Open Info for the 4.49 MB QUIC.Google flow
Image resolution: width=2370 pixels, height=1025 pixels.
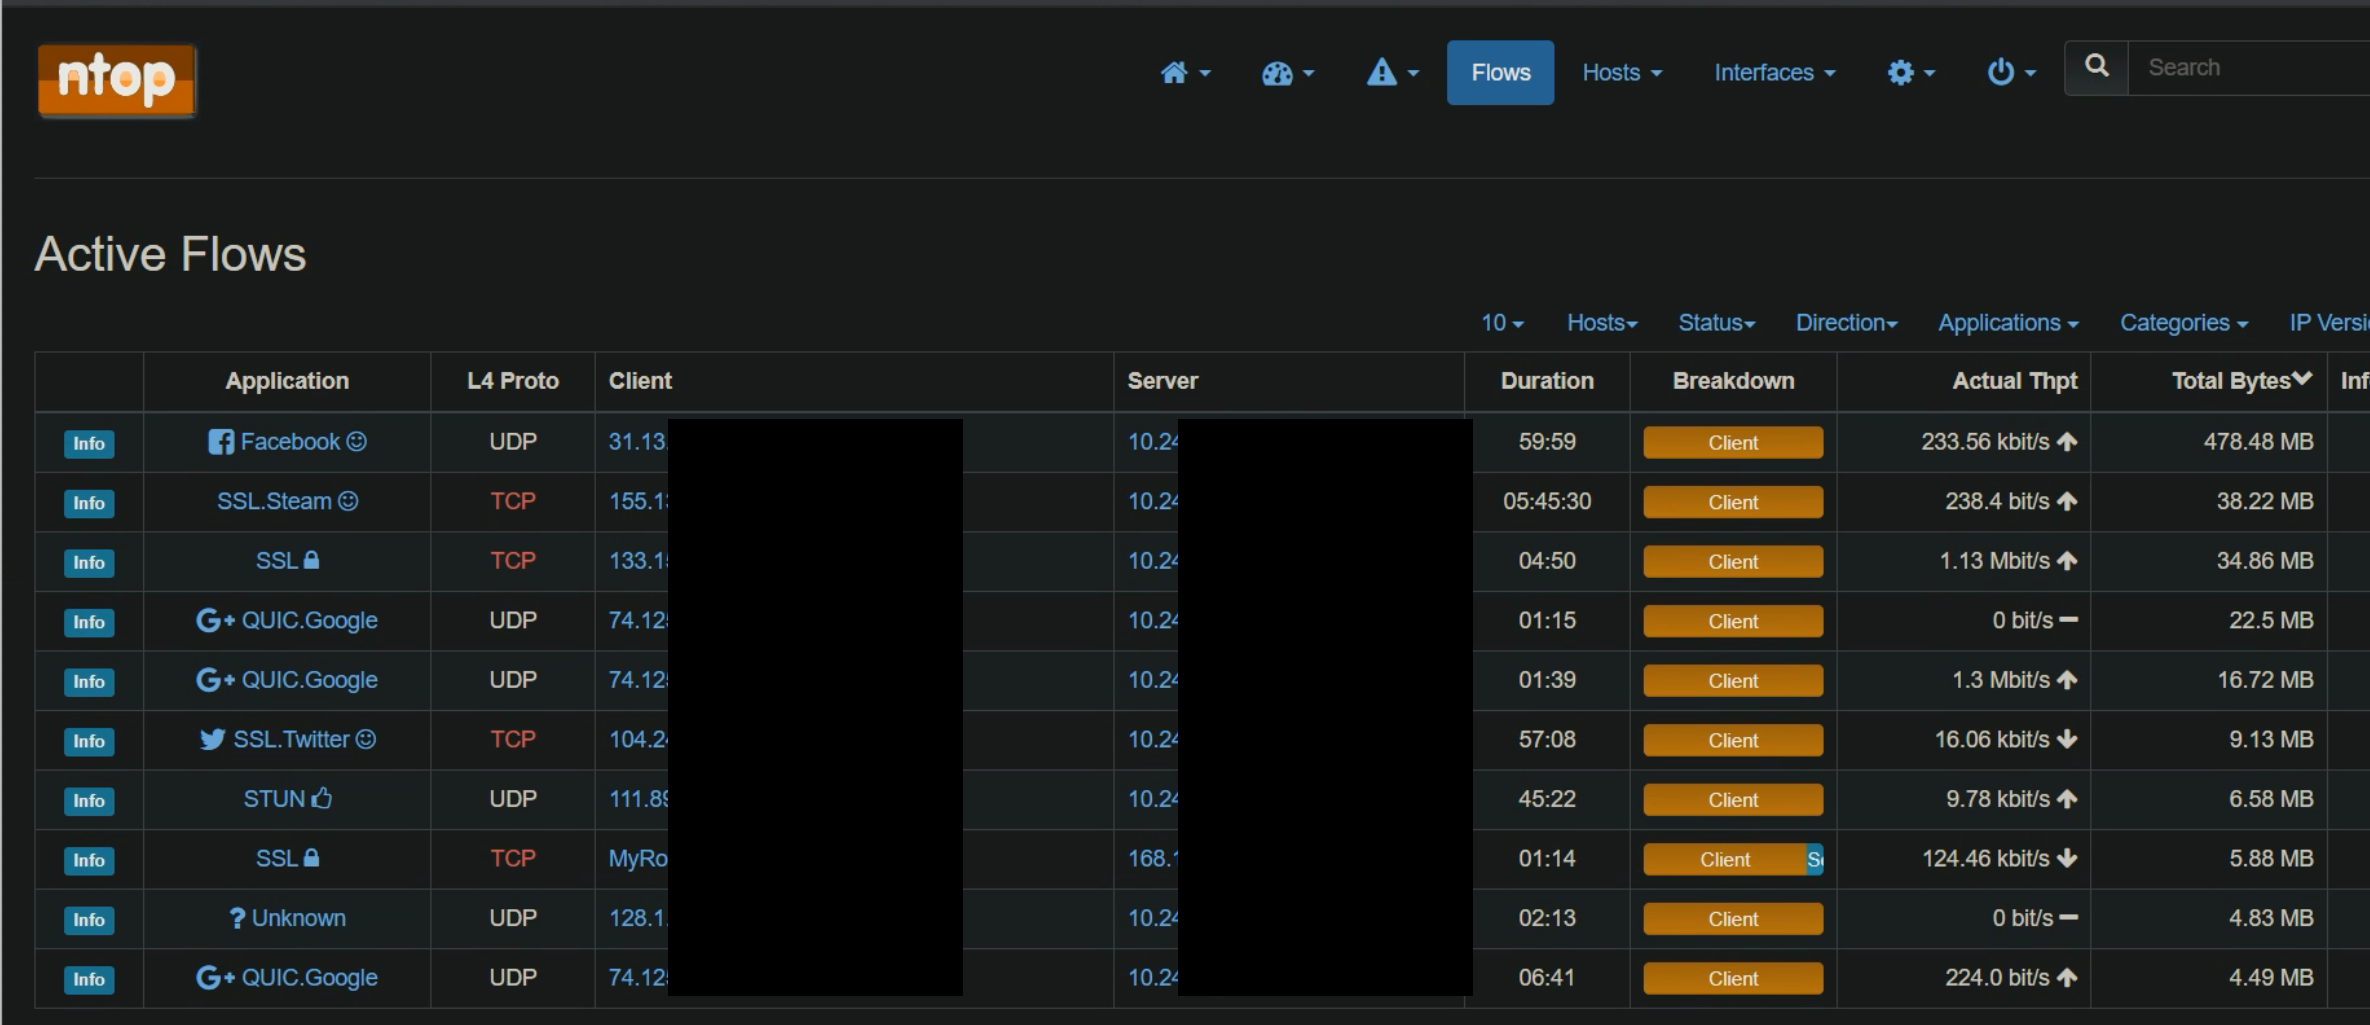tap(89, 979)
